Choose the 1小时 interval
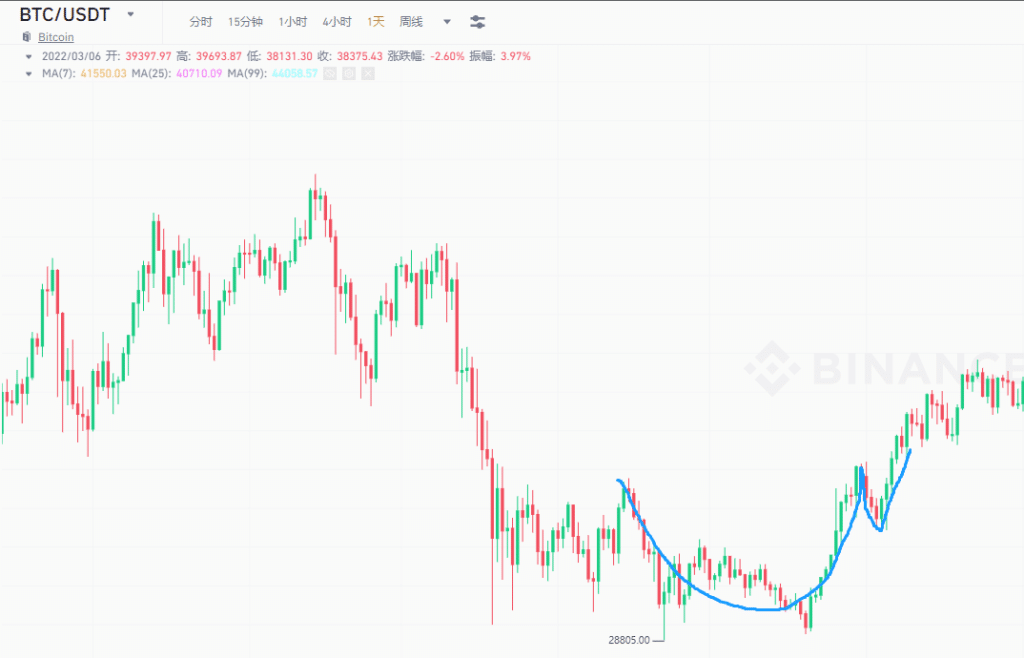 click(x=293, y=21)
